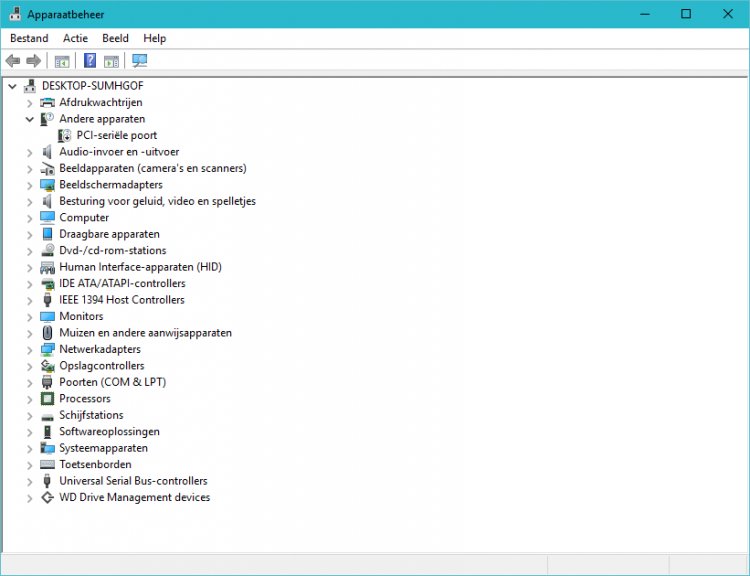Click the Processors chip icon
The width and height of the screenshot is (750, 576).
(47, 398)
